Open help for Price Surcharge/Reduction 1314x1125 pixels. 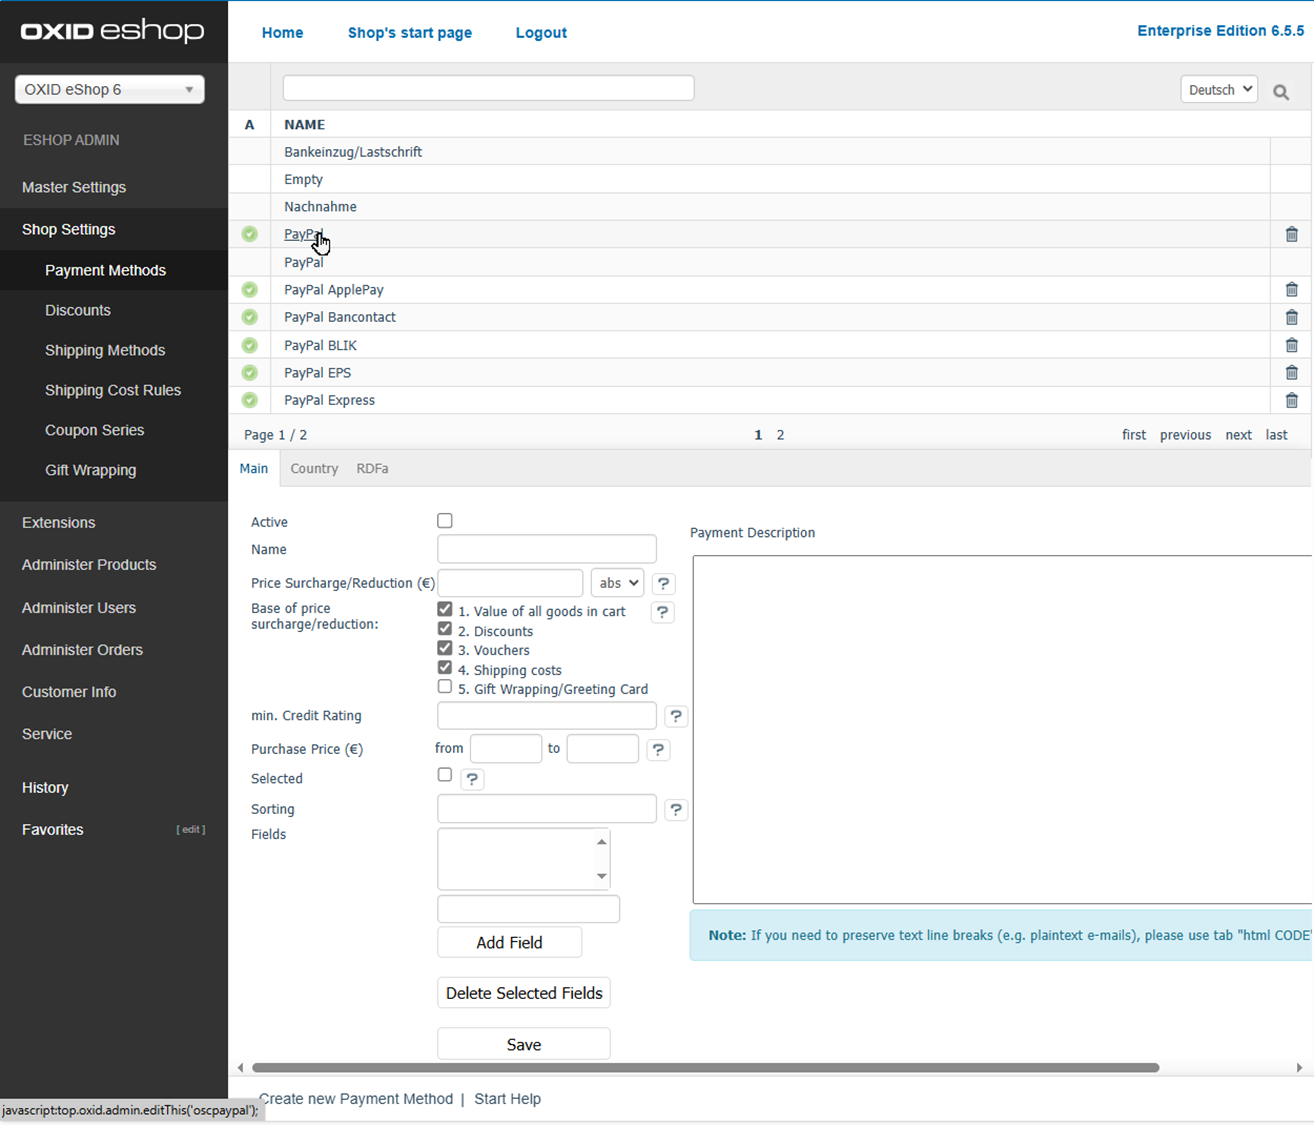point(663,584)
